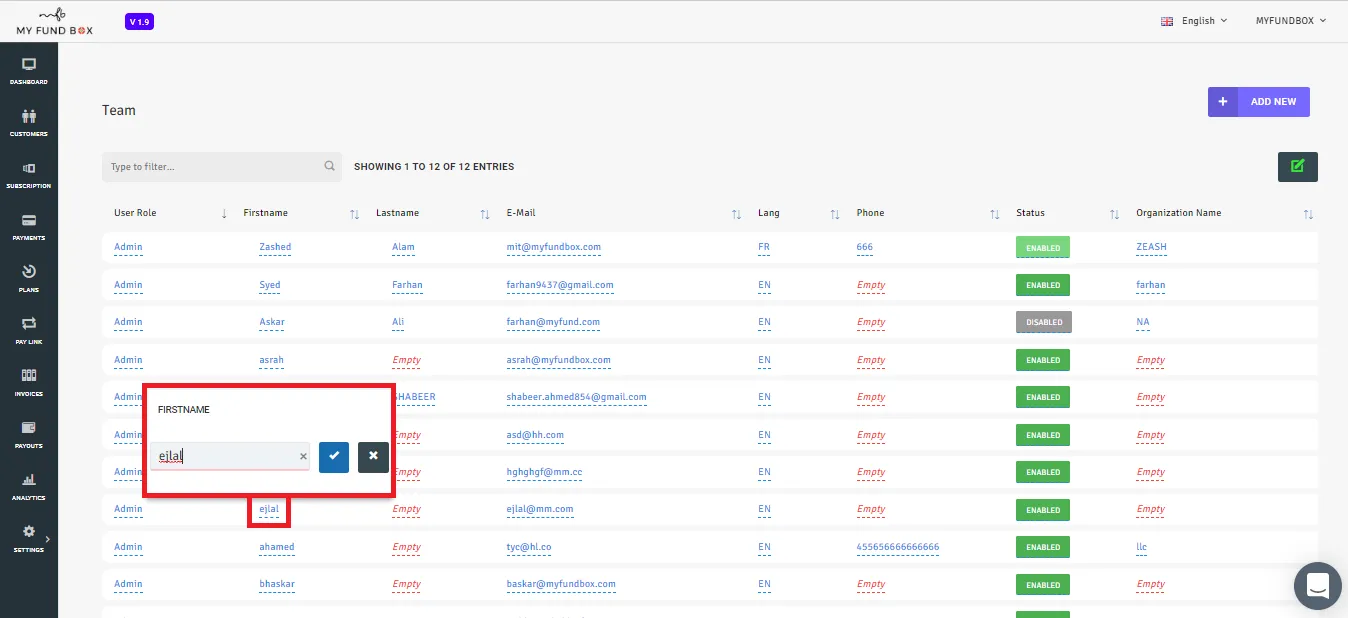
Task: Edit email mit@myfundbox.com
Action: click(x=554, y=247)
